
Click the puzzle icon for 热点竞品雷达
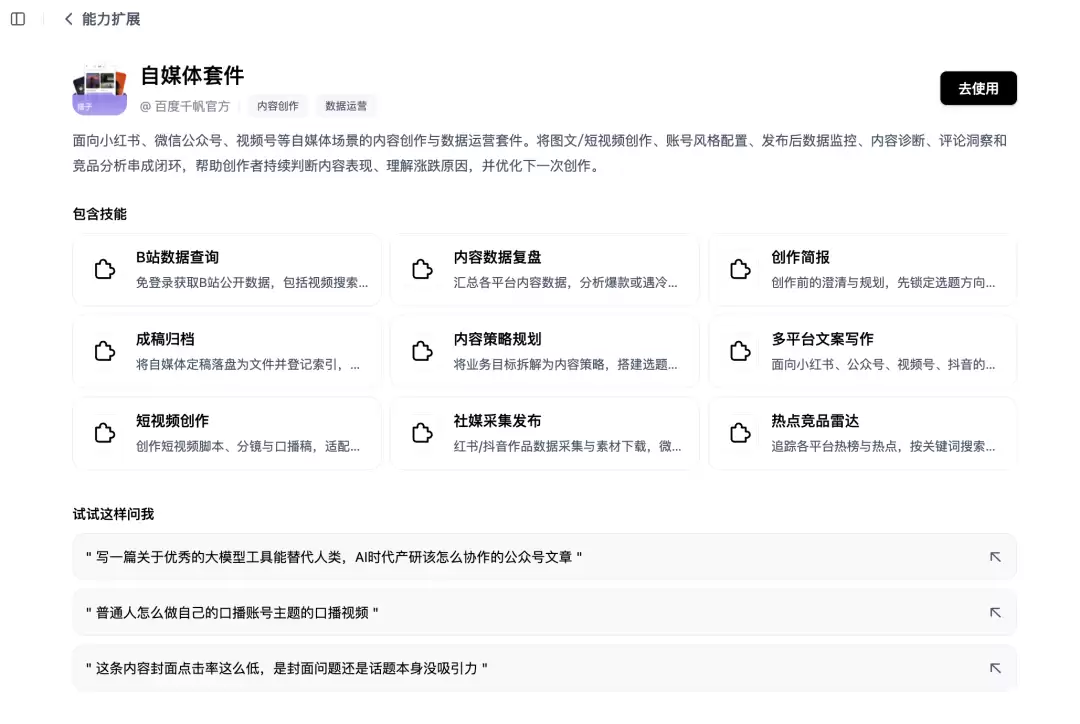(740, 433)
